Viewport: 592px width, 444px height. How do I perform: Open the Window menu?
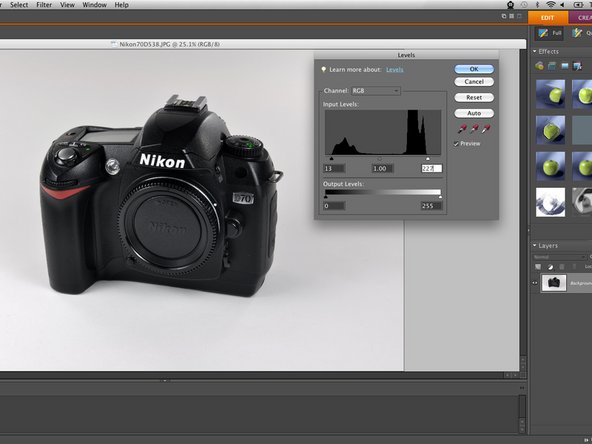click(94, 5)
